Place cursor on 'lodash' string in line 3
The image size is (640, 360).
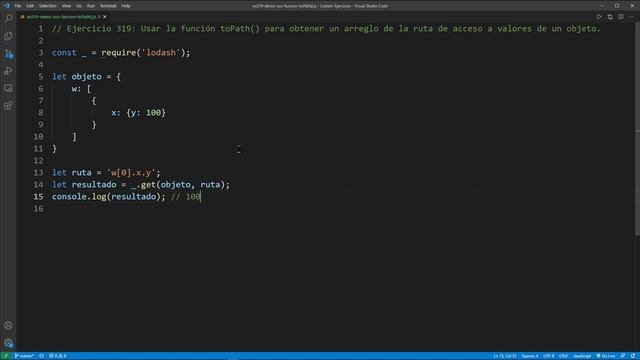(161, 53)
